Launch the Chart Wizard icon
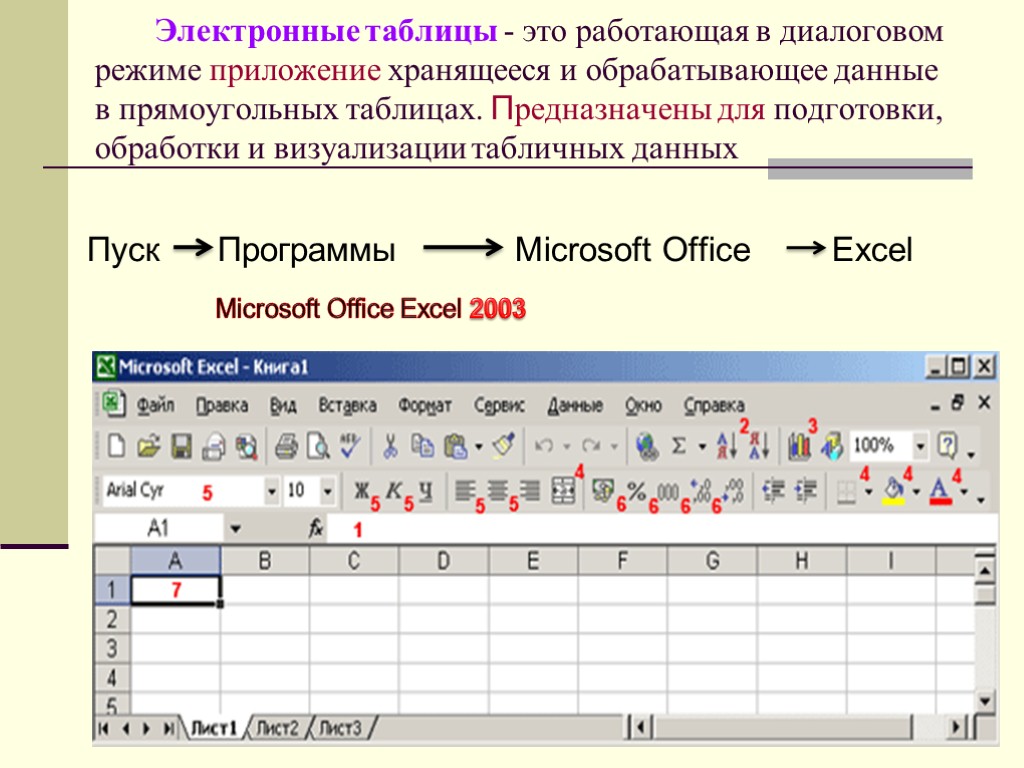This screenshot has height=768, width=1024. [799, 447]
